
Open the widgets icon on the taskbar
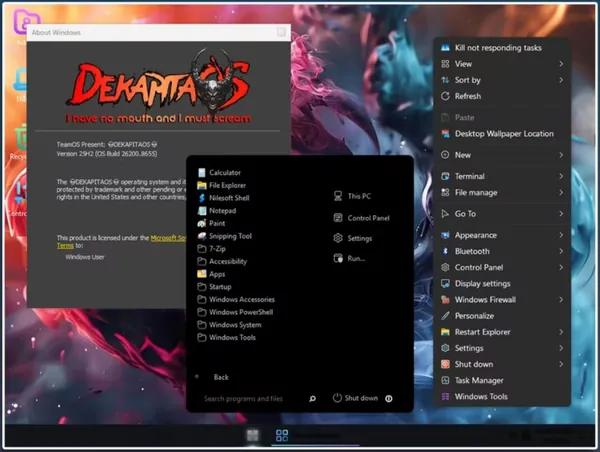[282, 435]
